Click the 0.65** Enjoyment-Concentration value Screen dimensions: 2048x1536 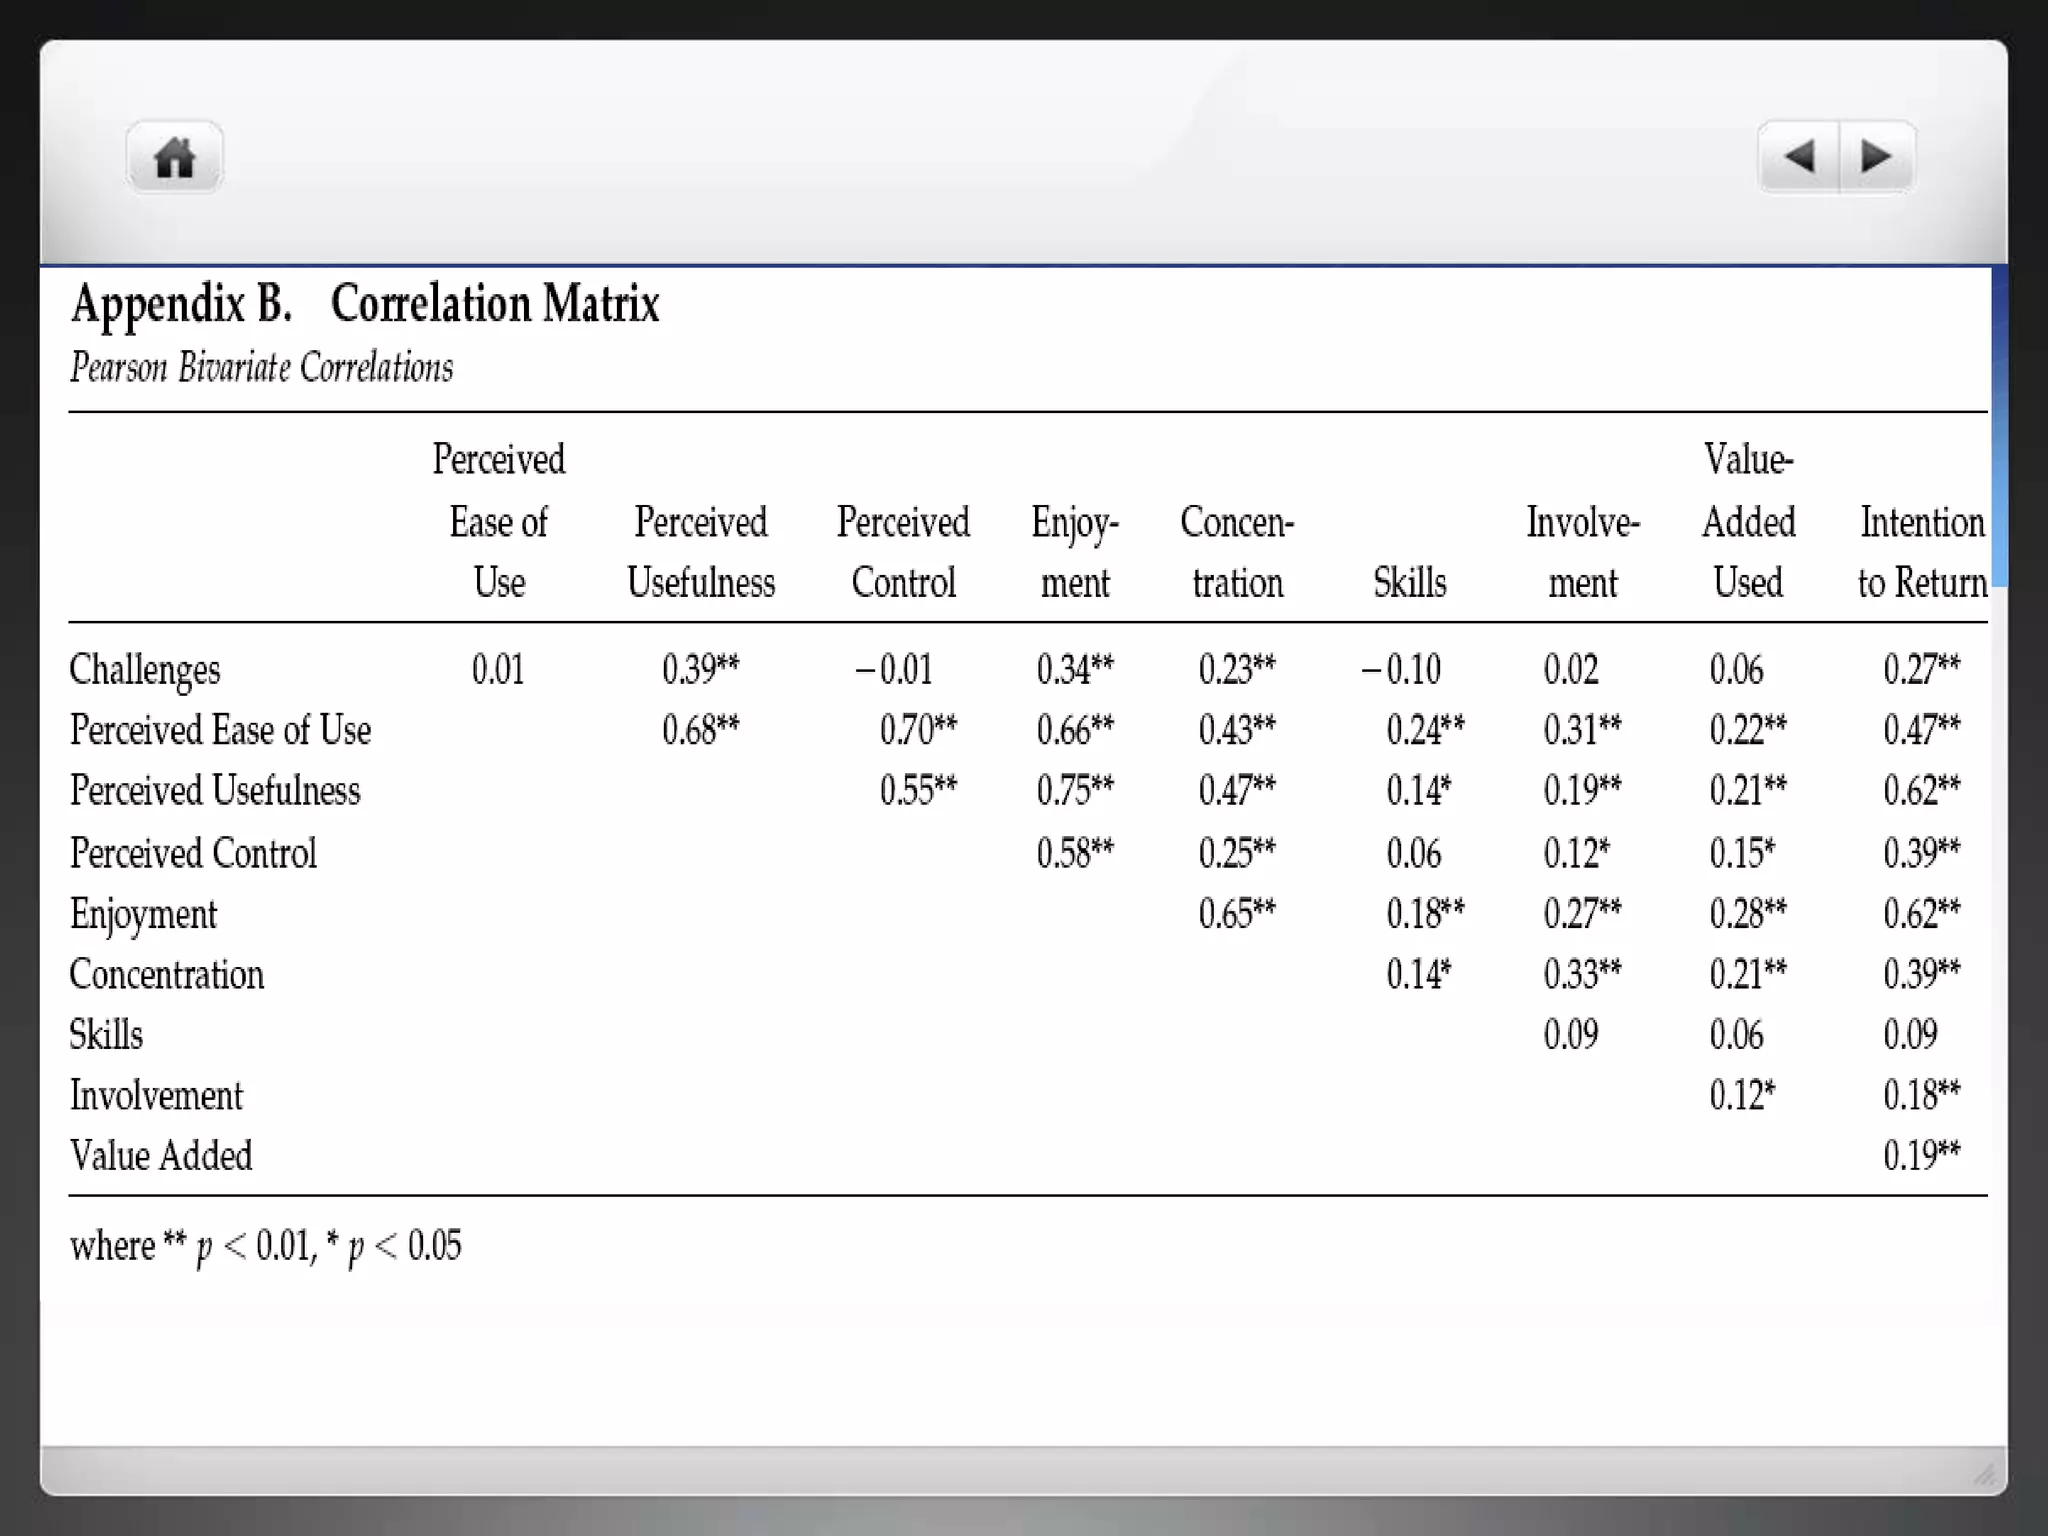[1236, 914]
